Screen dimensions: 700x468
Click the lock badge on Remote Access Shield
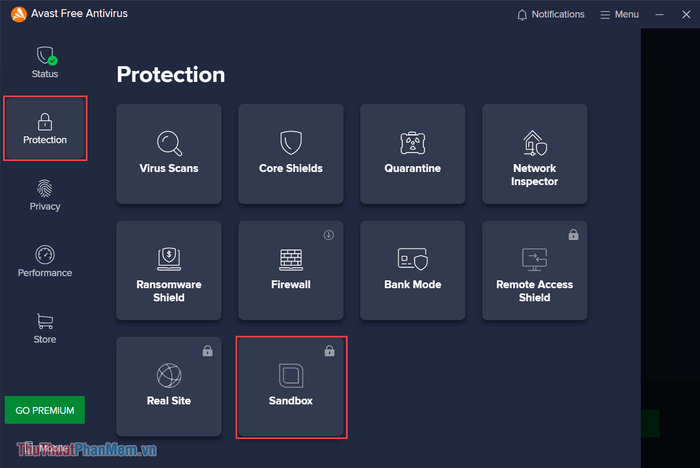[573, 234]
